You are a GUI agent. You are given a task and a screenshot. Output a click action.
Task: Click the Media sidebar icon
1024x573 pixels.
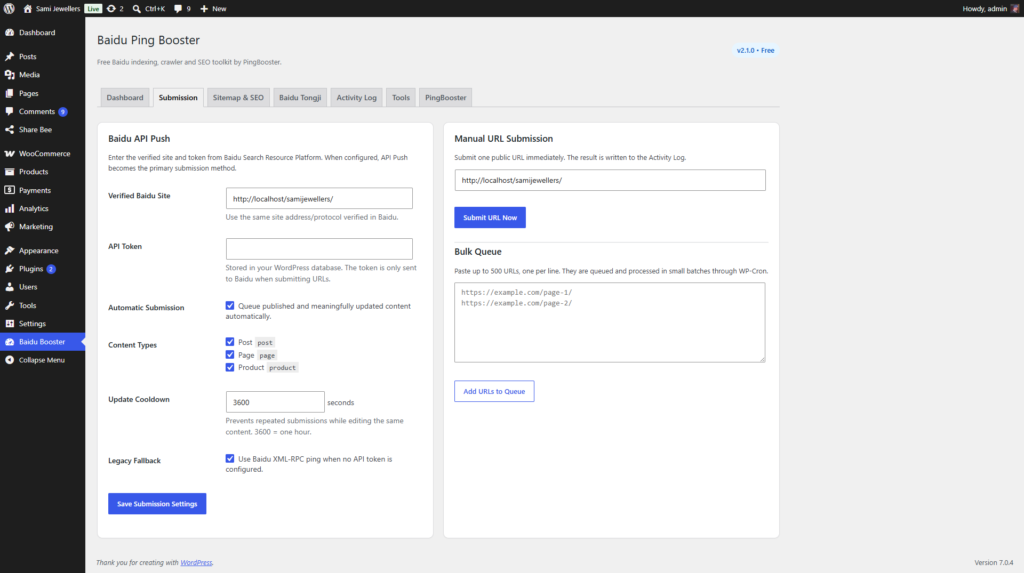coord(10,74)
